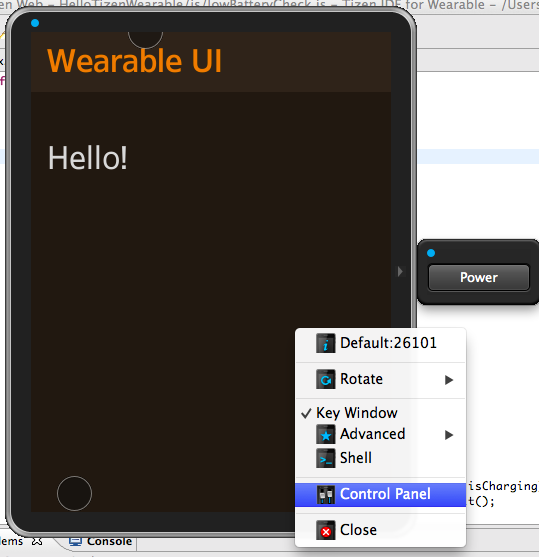The height and width of the screenshot is (557, 539).
Task: Click the Shell terminal icon
Action: 325,458
